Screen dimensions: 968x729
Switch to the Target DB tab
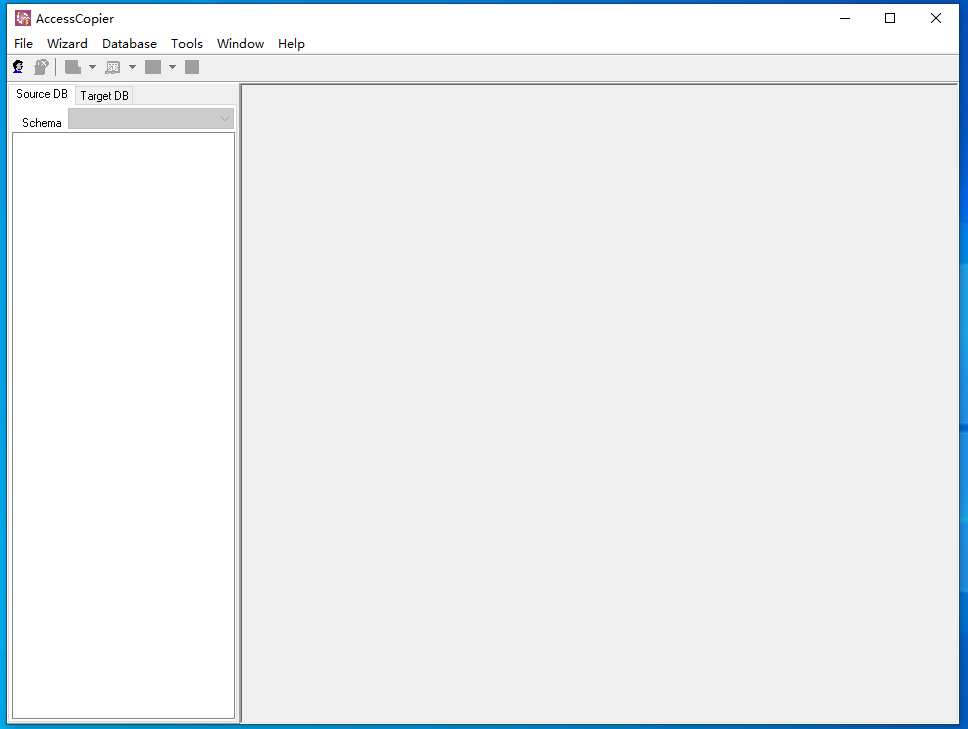tap(104, 96)
